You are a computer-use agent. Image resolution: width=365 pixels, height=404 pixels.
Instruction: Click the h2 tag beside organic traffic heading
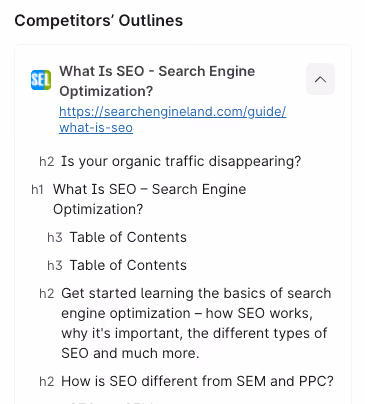[46, 161]
